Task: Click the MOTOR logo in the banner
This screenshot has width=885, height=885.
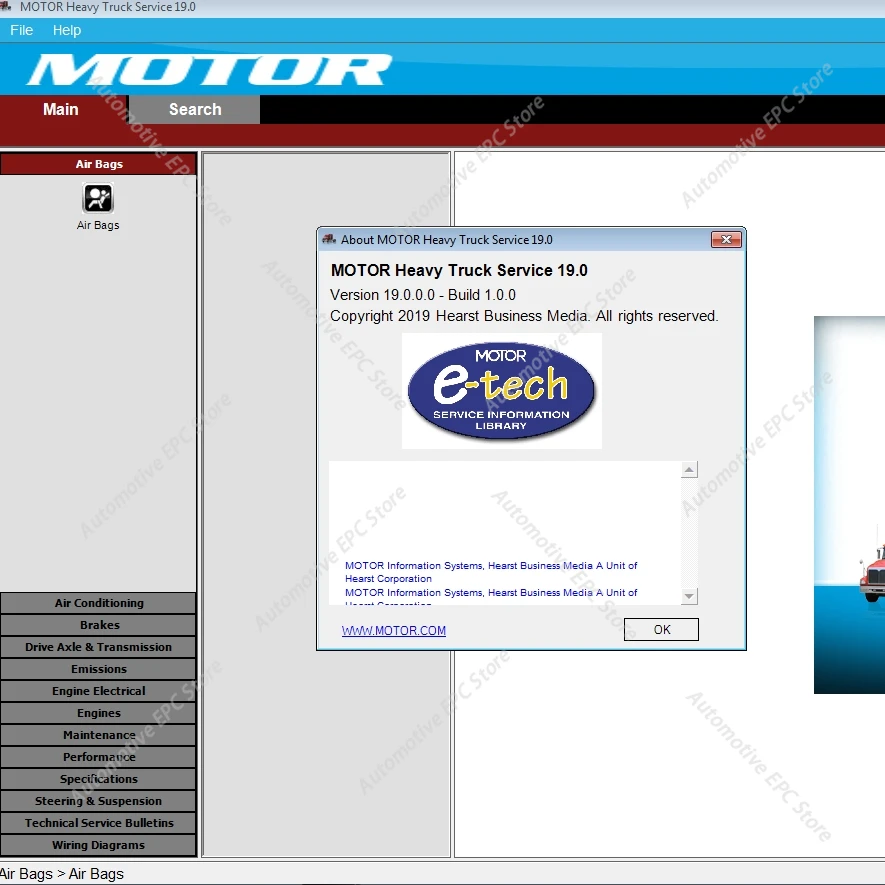Action: pos(209,70)
